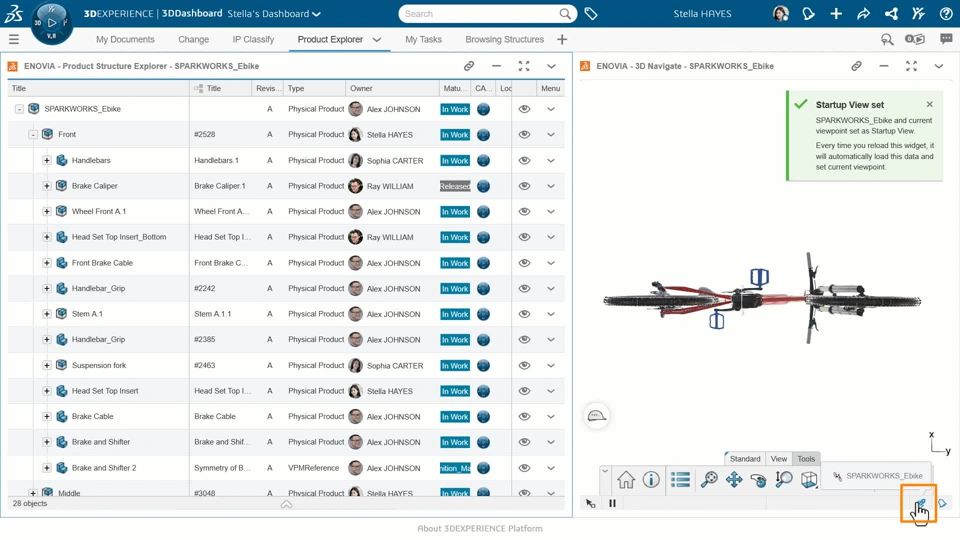The height and width of the screenshot is (540, 960).
Task: Click the Home icon in 3D toolbar
Action: point(626,479)
